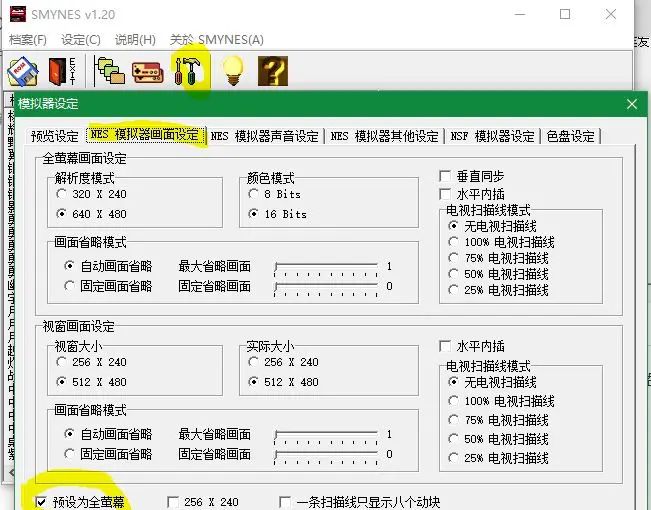Viewport: 651px width, 510px height.
Task: Adjust fullscreen 固定省略画面 slider
Action: coord(326,288)
